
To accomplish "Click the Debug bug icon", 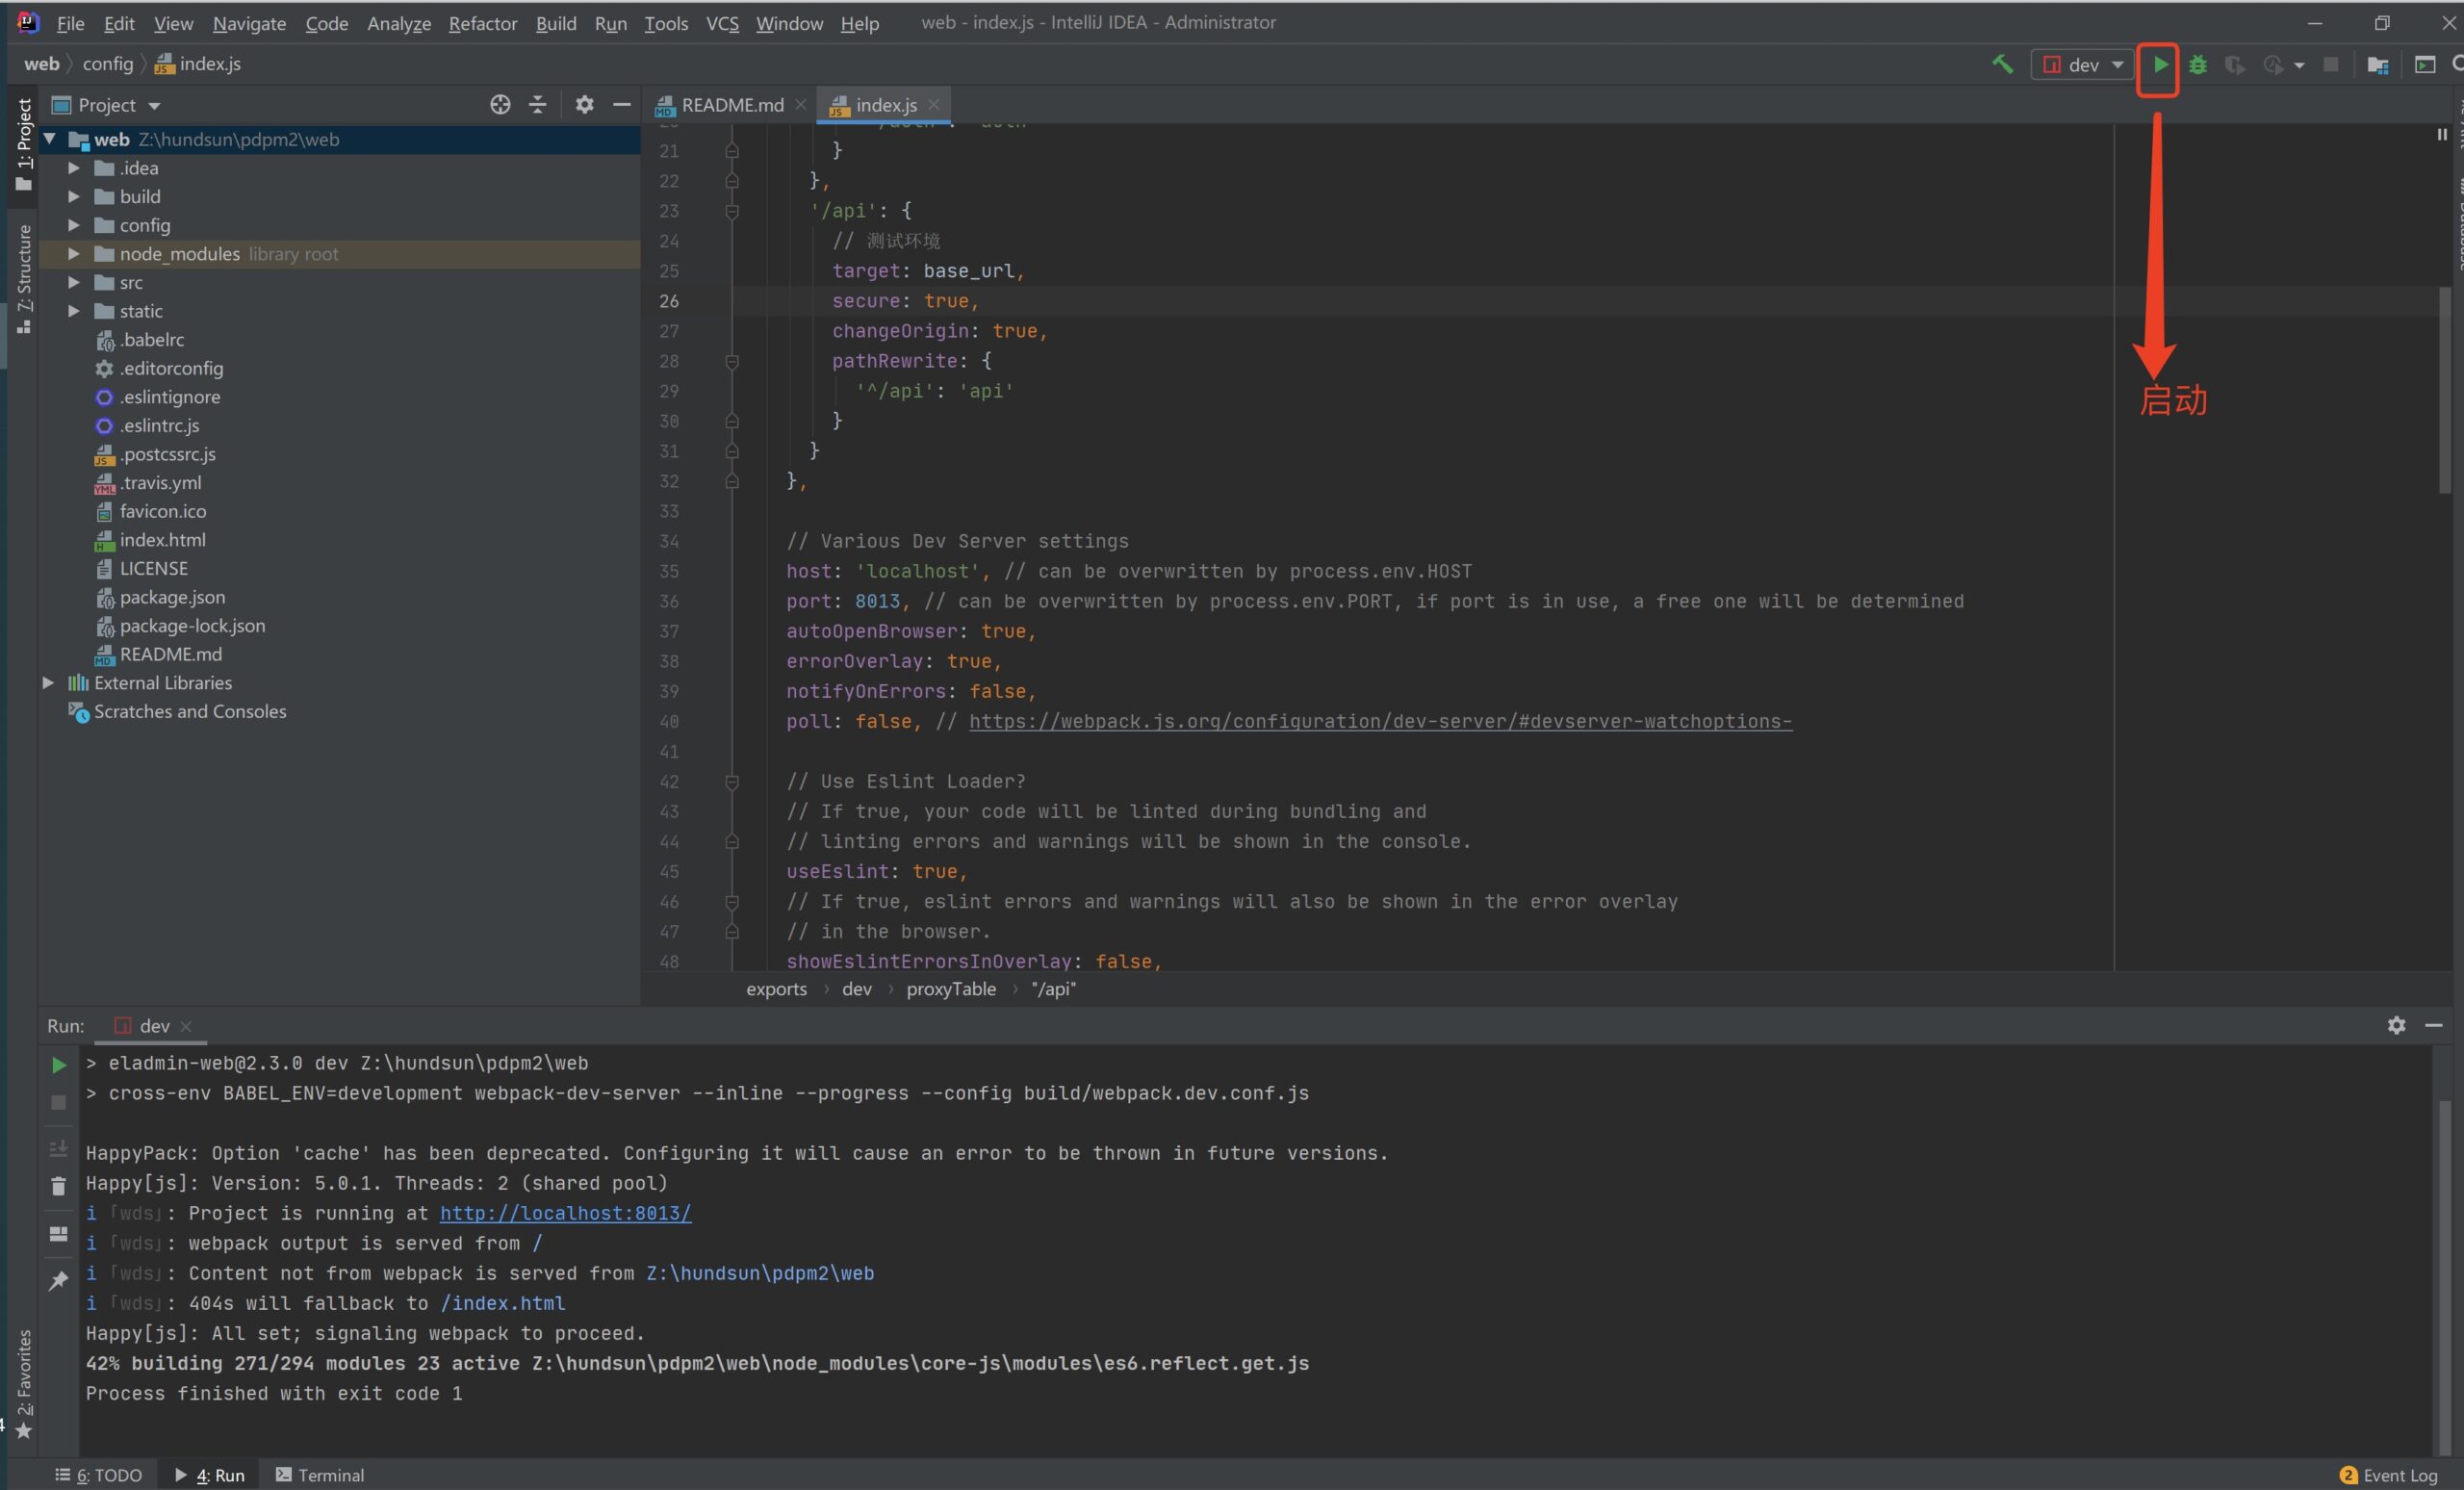I will [2197, 65].
